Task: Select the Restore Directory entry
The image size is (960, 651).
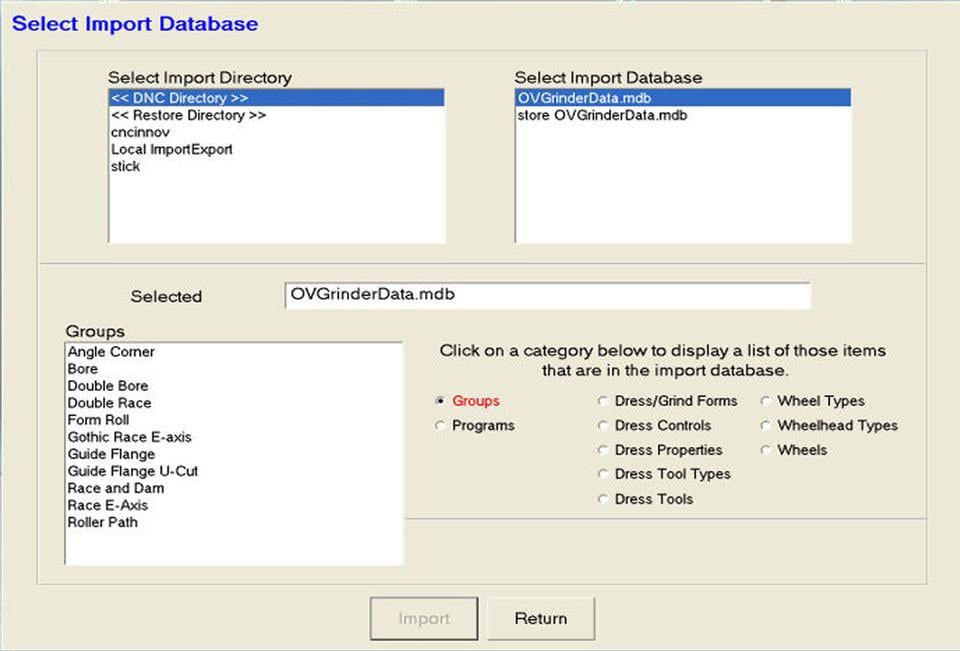Action: pos(189,116)
